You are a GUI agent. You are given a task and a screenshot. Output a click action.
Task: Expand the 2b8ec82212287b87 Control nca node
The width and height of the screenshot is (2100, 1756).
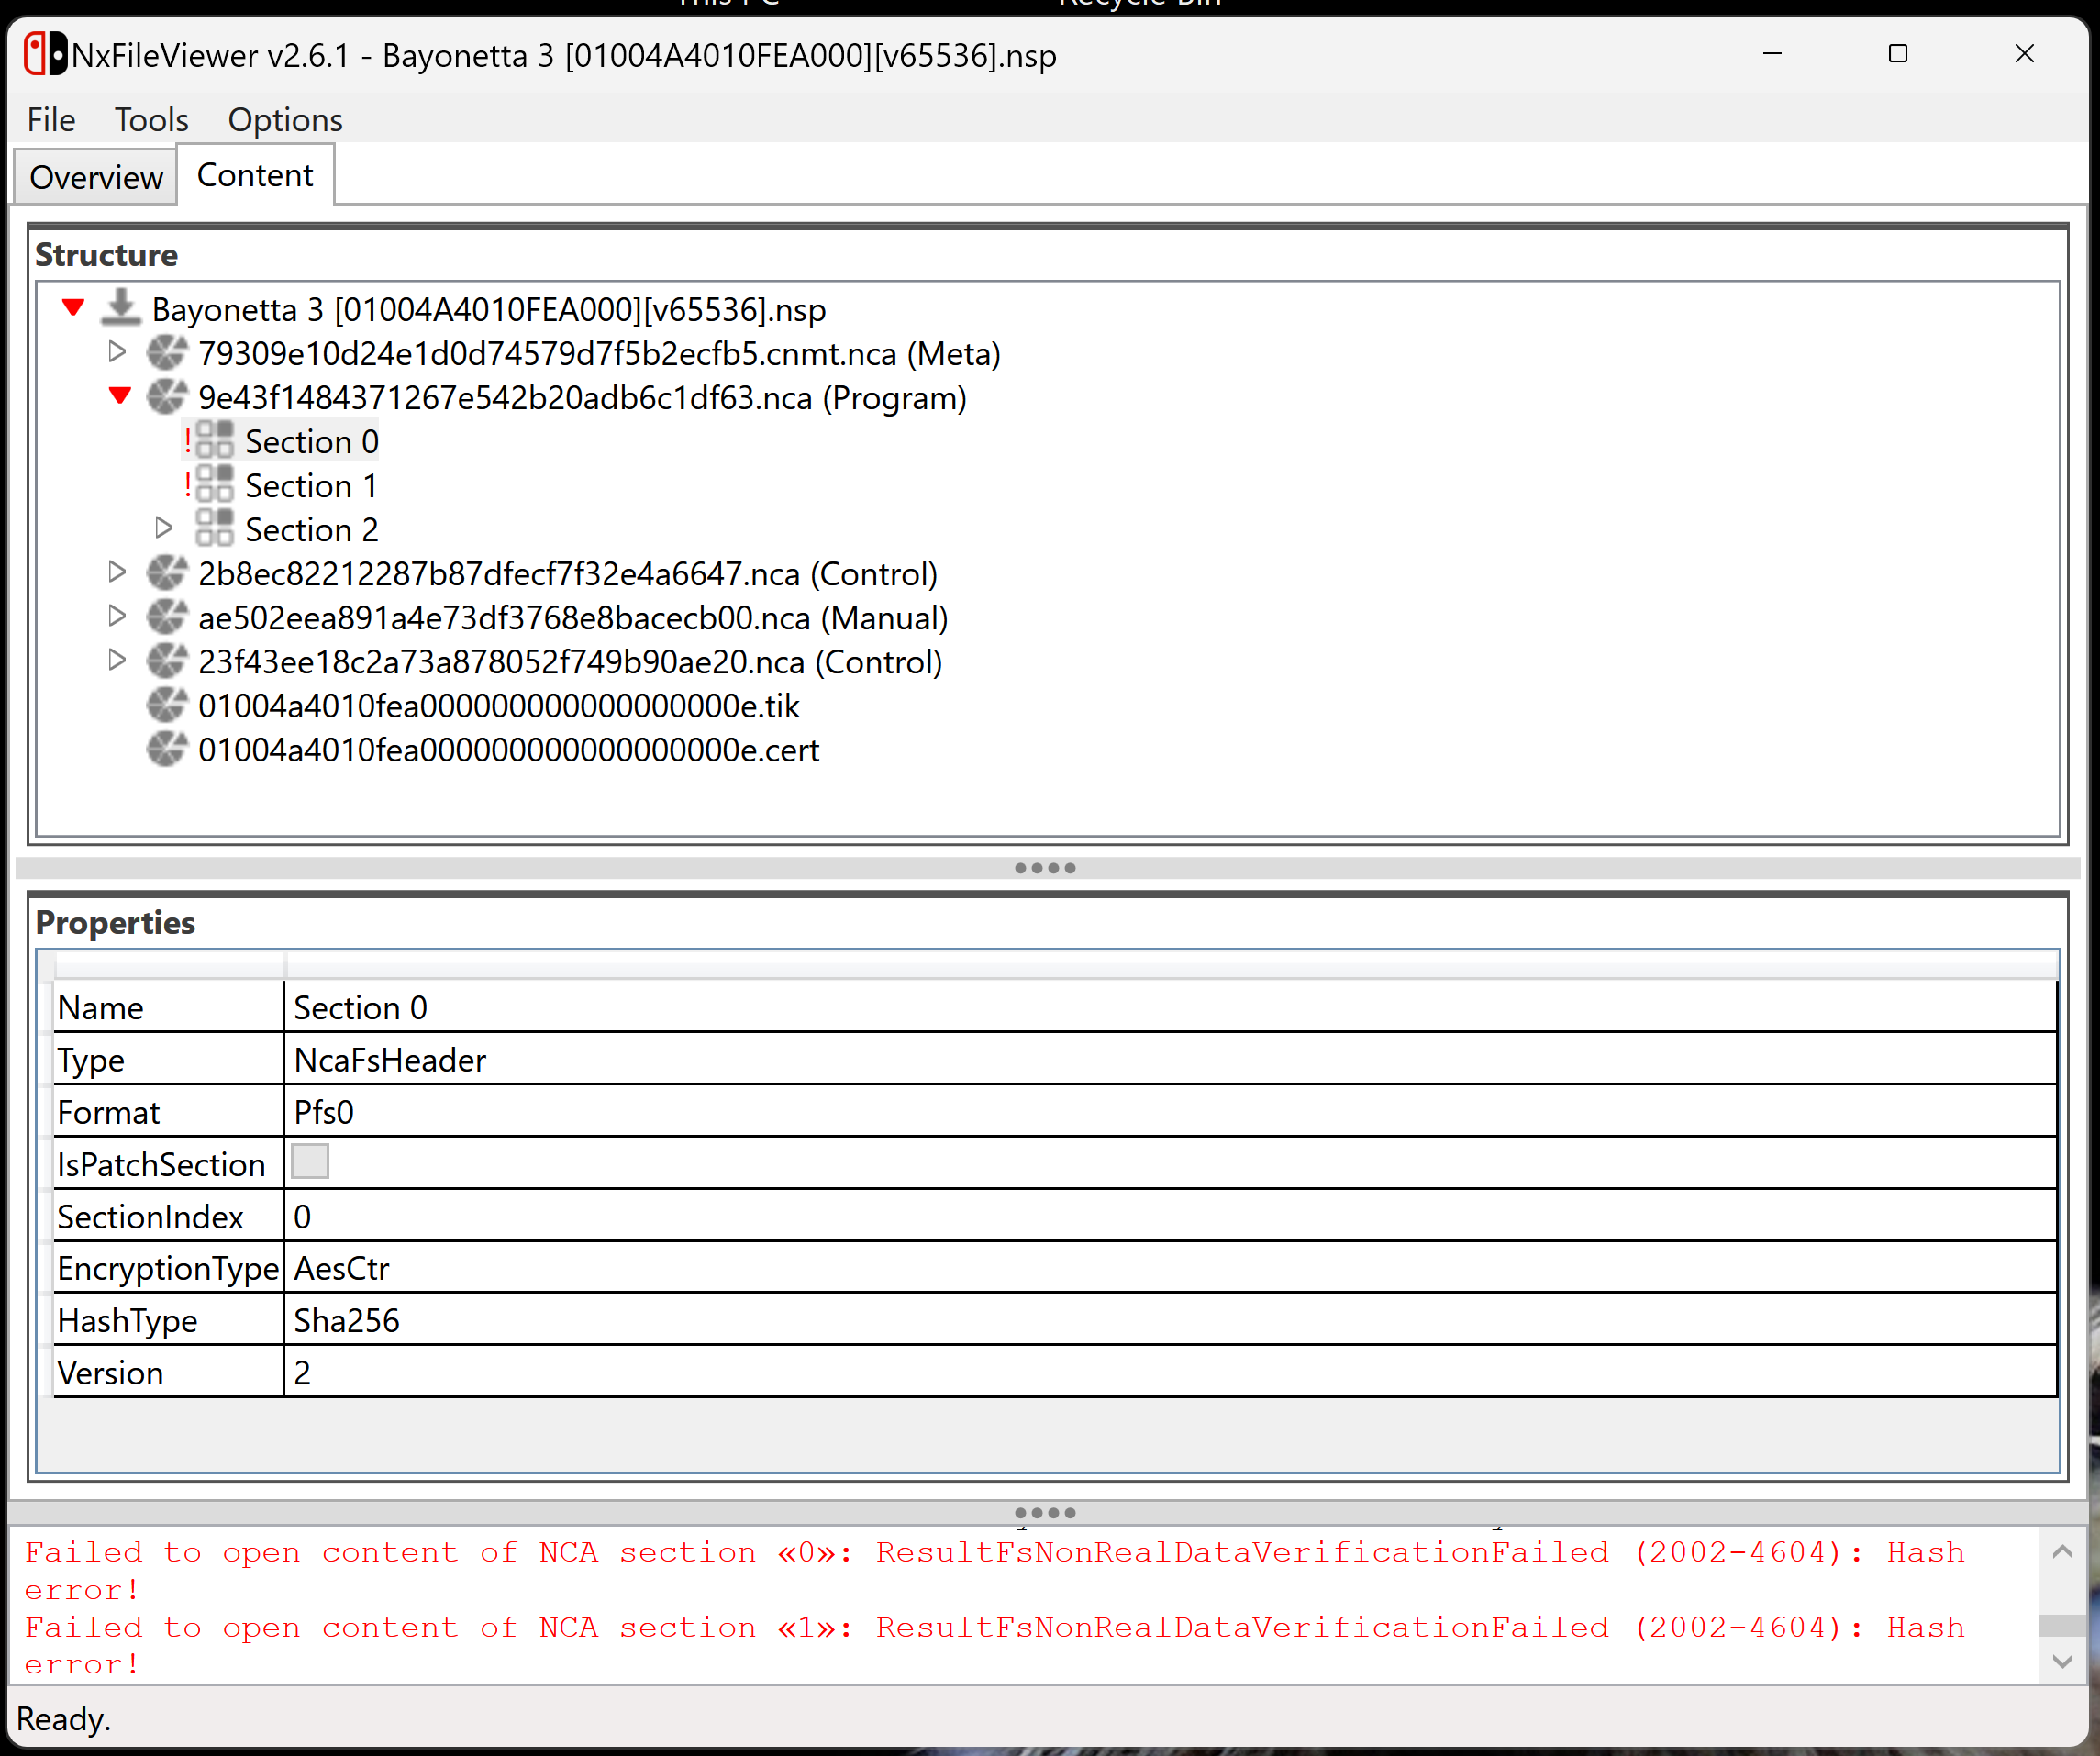tap(117, 572)
